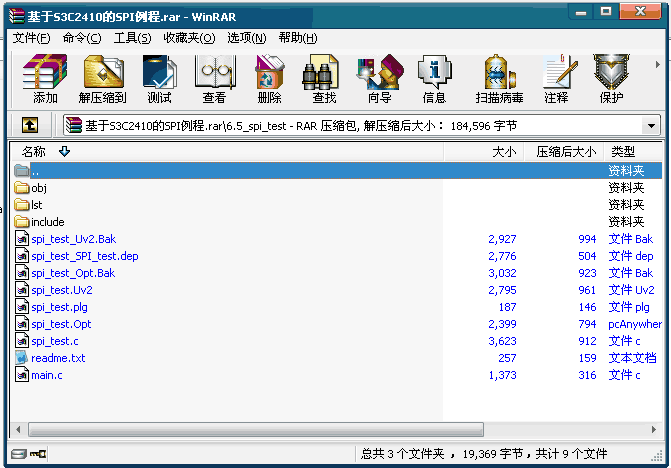Select file spi_test.Opt

[x=61, y=324]
